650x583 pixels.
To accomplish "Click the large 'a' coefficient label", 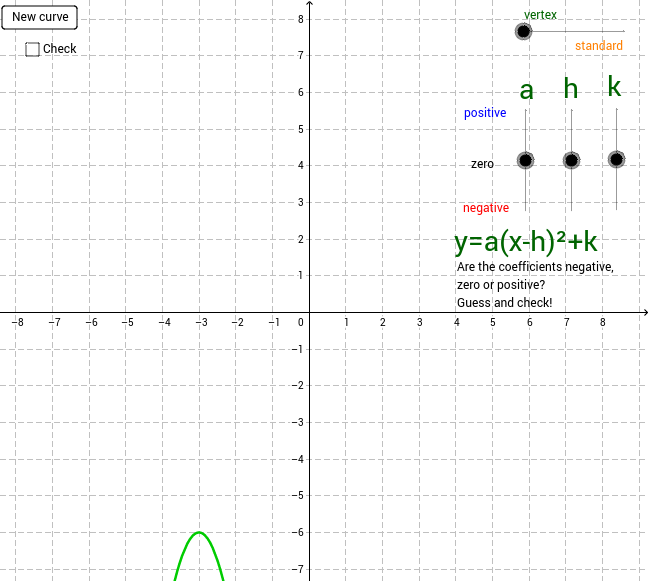I will tap(526, 90).
